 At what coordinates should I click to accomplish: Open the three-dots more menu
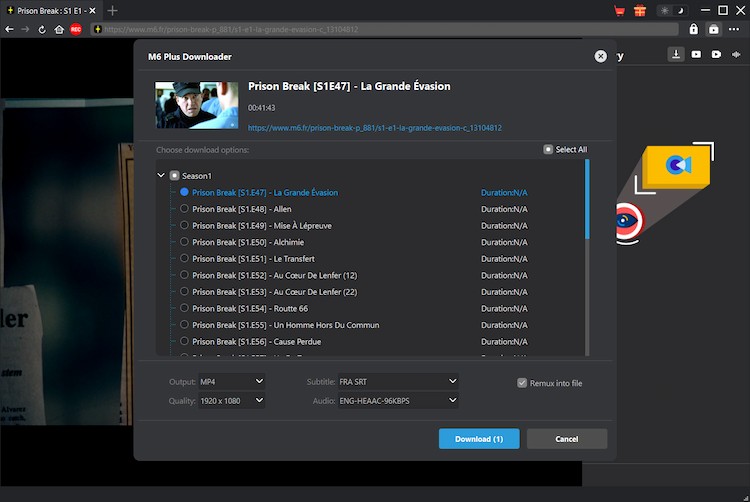(735, 30)
